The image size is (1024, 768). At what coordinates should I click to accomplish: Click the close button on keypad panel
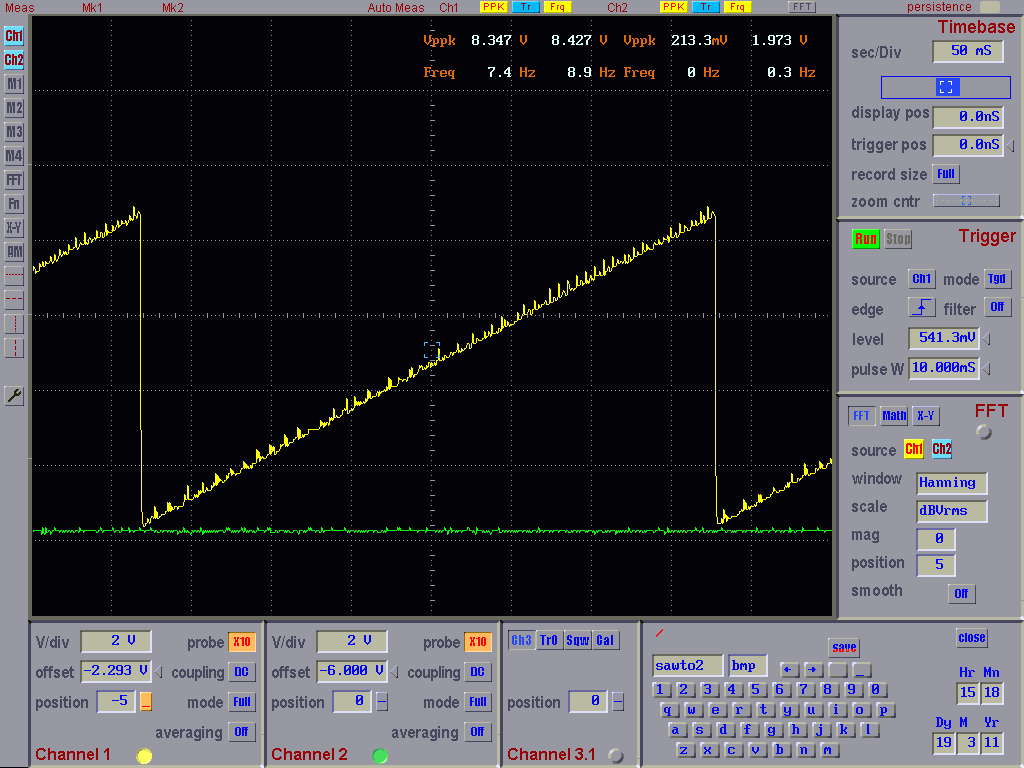[x=972, y=638]
